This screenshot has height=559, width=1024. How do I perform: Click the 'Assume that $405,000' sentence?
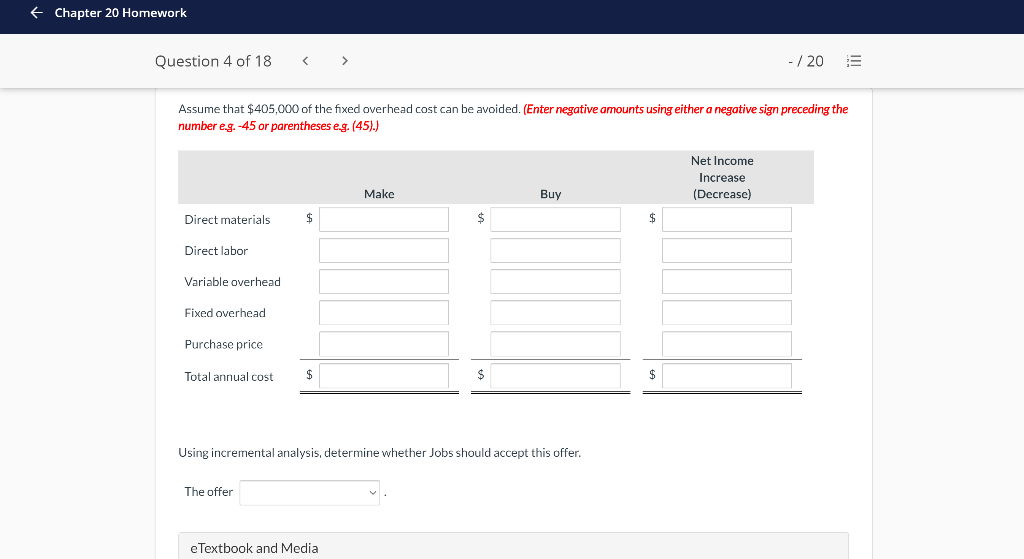[x=349, y=109]
